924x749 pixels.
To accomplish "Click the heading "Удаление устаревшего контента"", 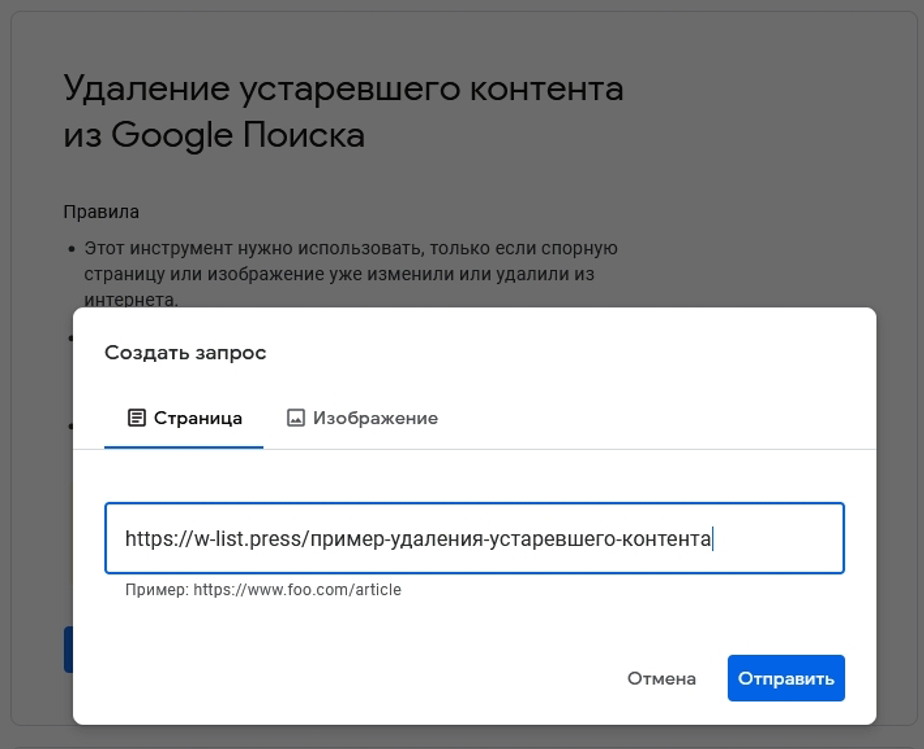I will (343, 89).
